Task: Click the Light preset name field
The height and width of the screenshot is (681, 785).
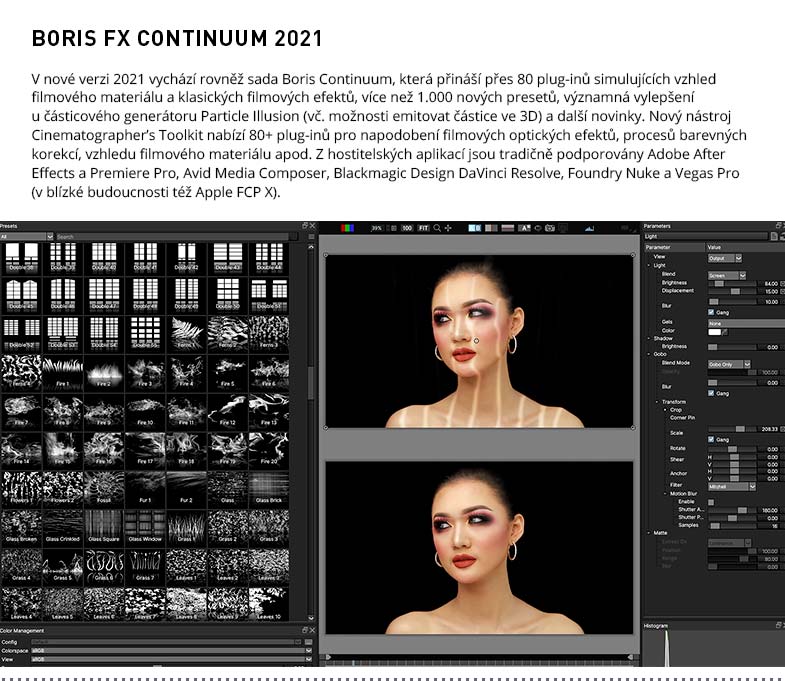Action: [706, 236]
